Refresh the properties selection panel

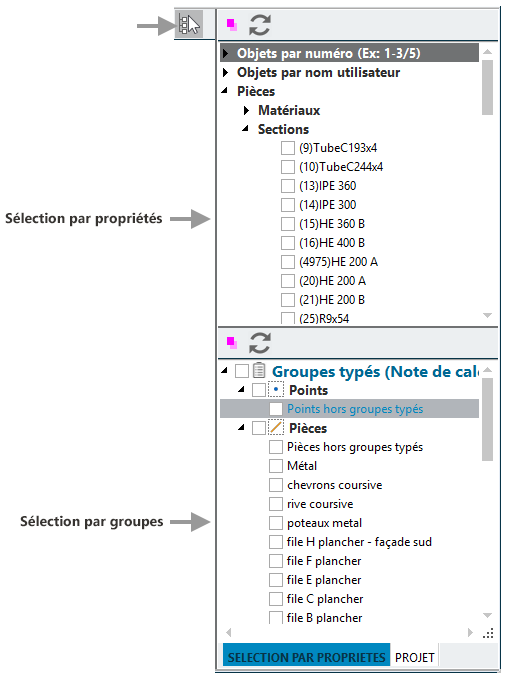point(260,25)
